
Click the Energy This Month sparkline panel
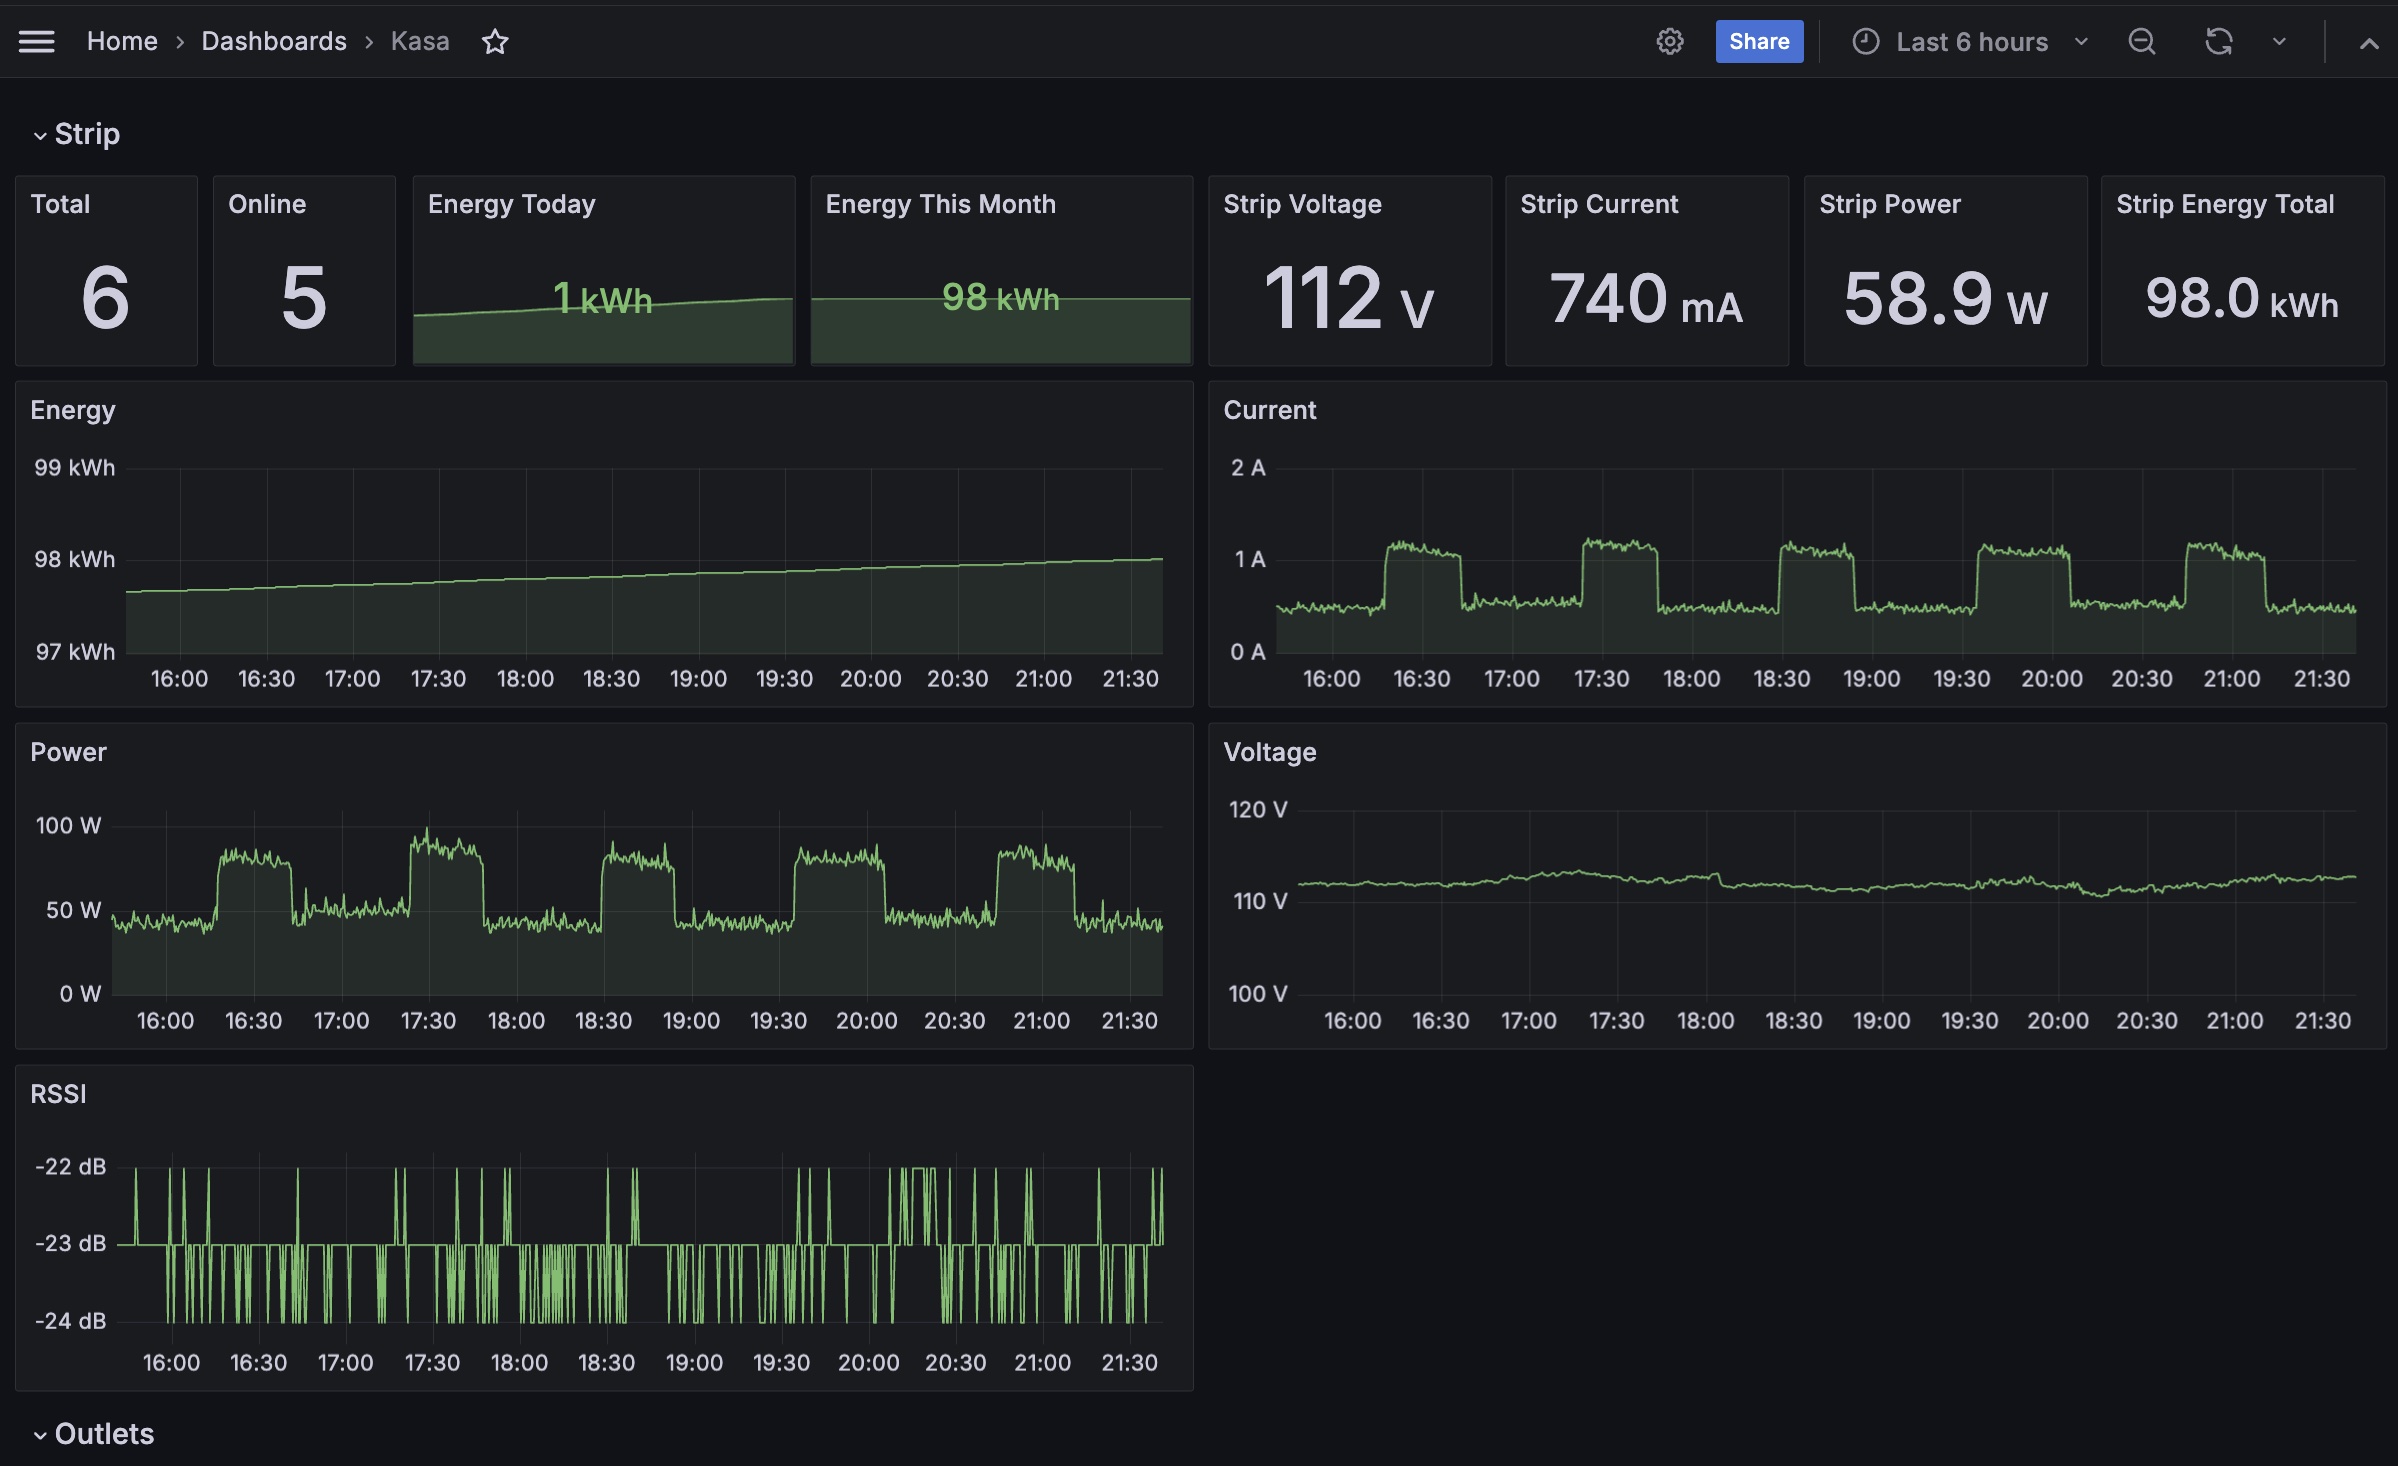coord(1000,300)
